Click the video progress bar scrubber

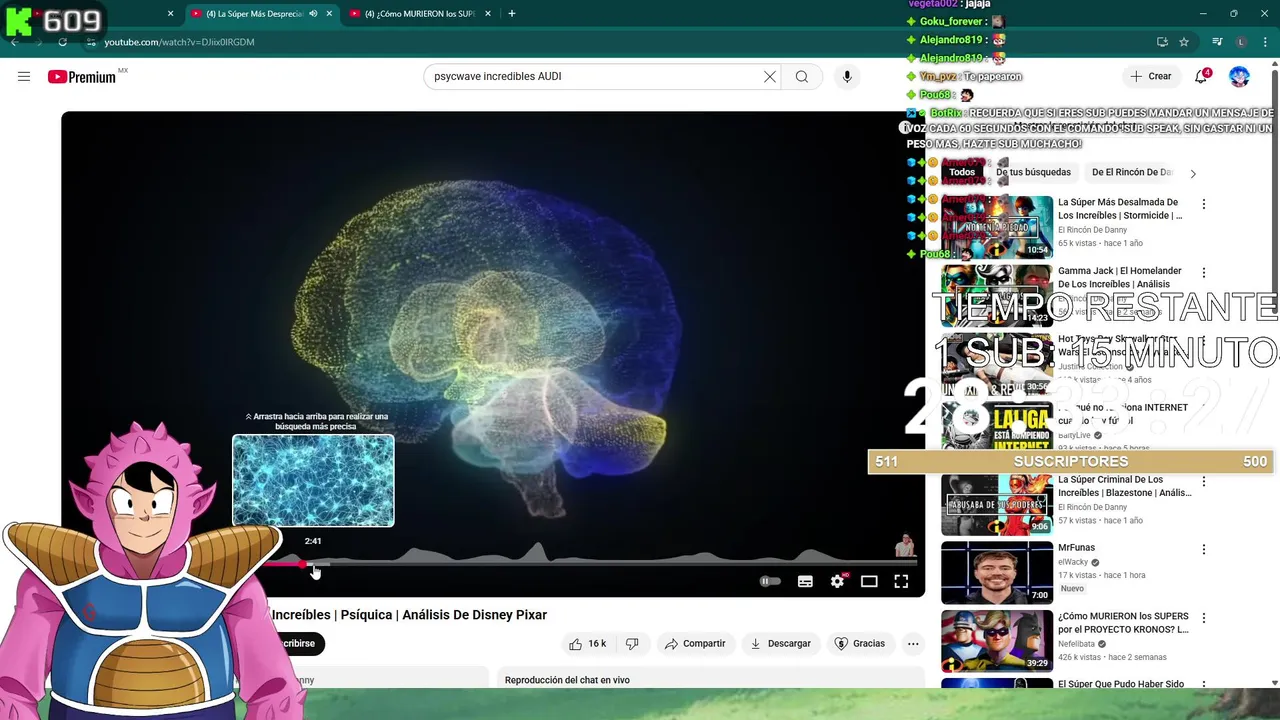[x=305, y=564]
